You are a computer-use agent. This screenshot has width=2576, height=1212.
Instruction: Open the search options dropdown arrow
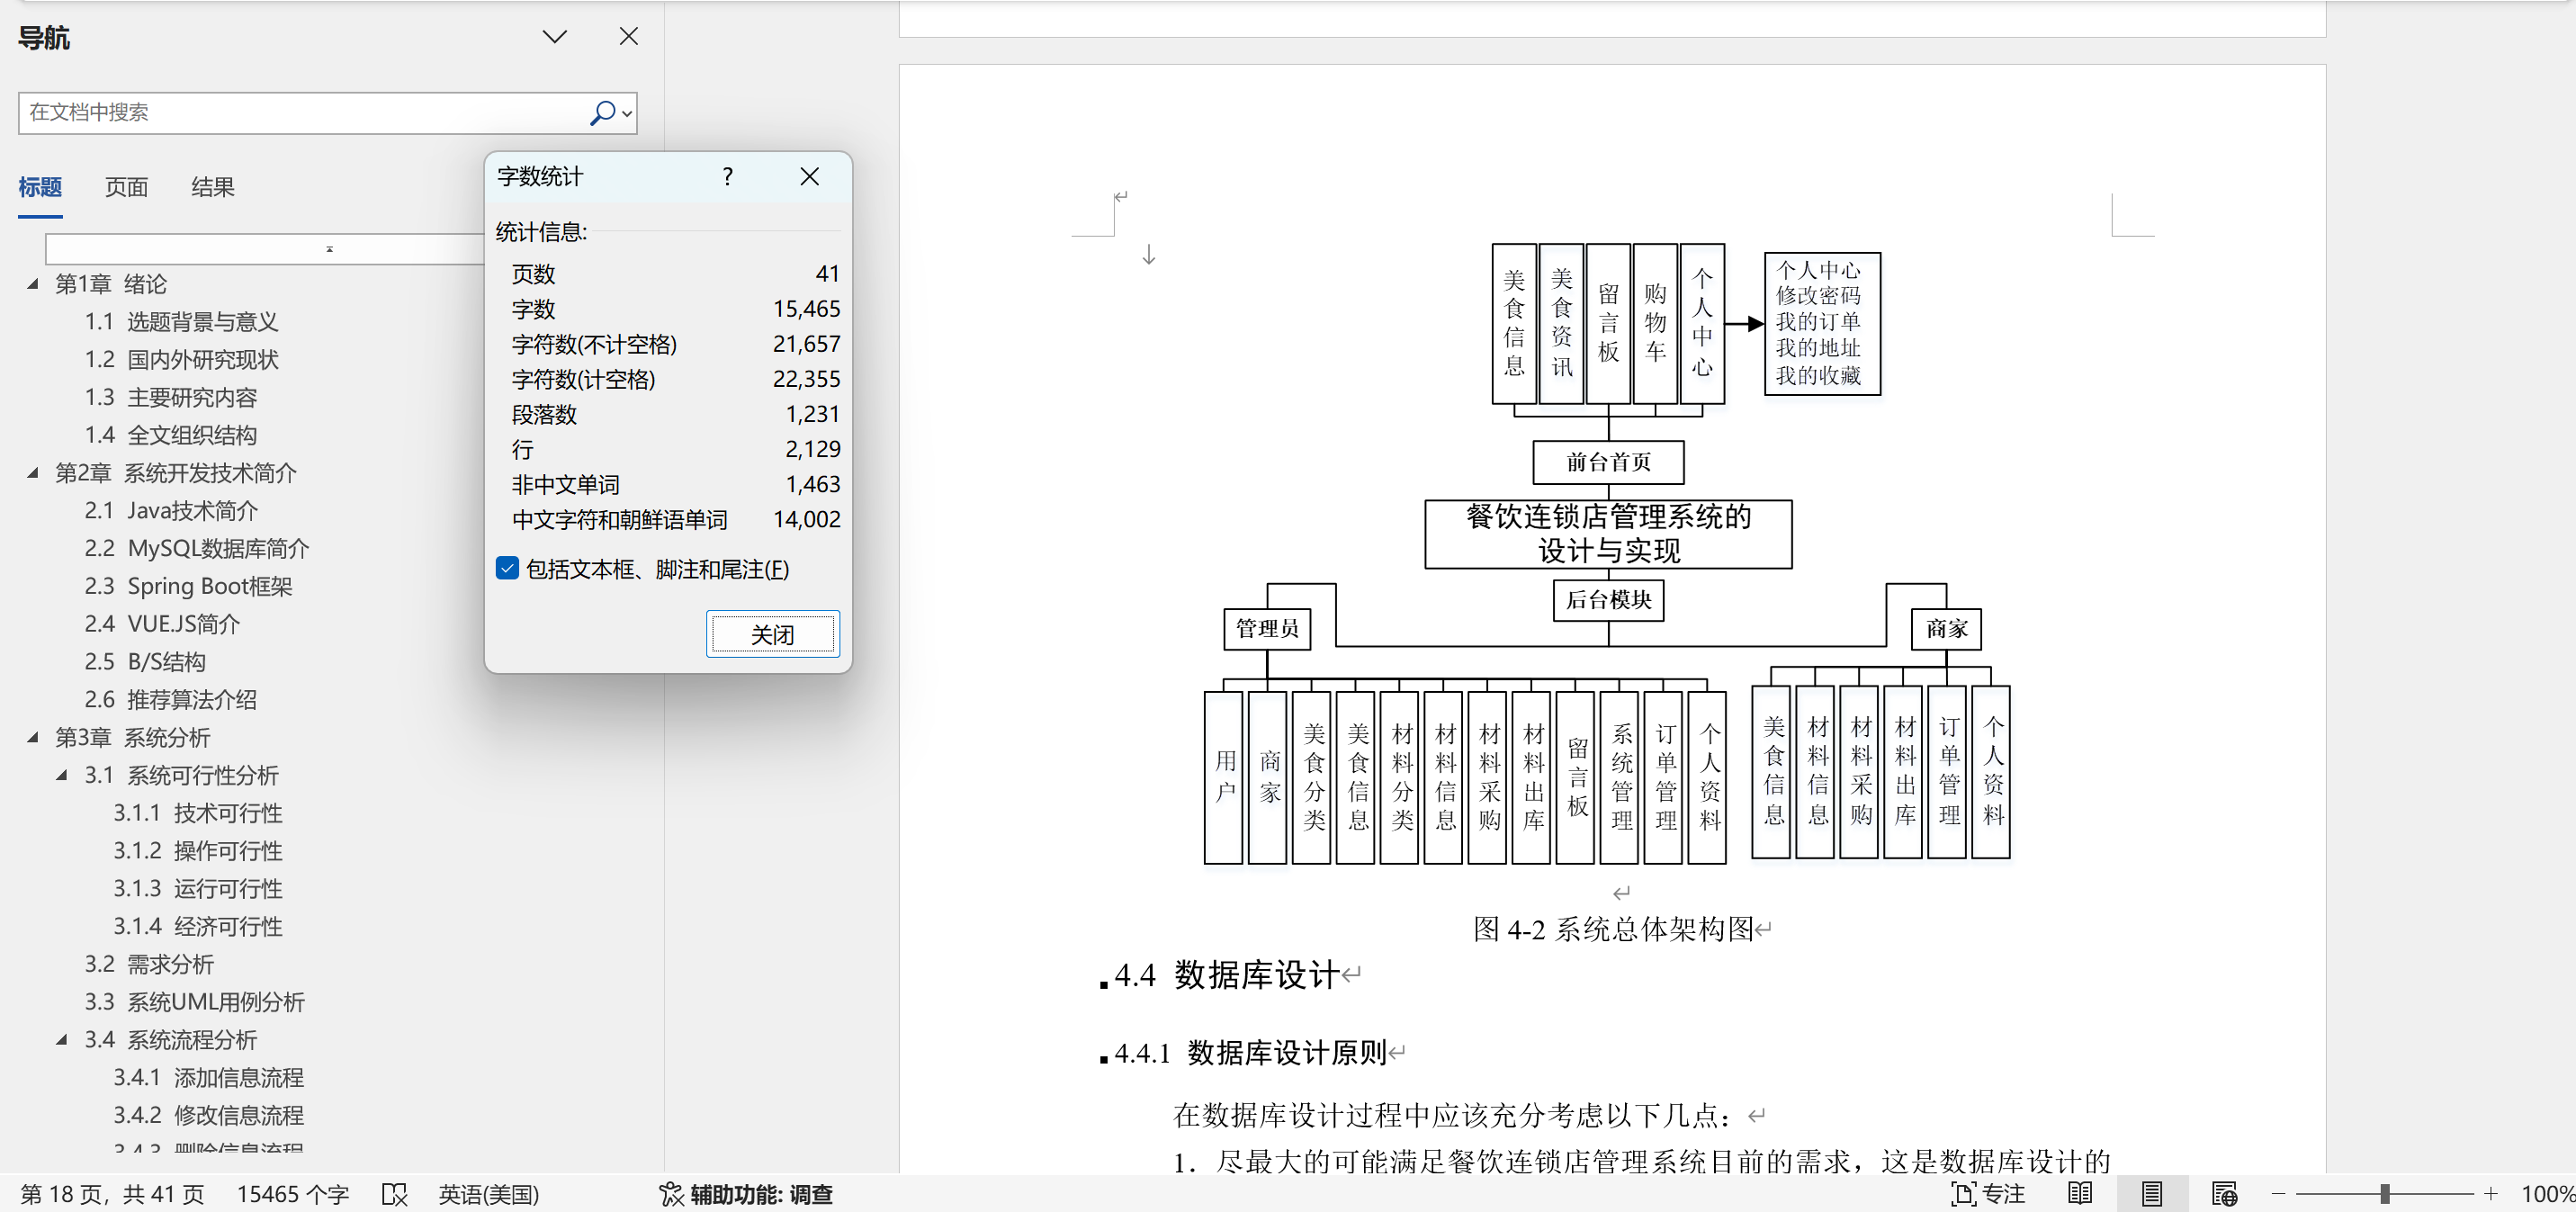(627, 114)
